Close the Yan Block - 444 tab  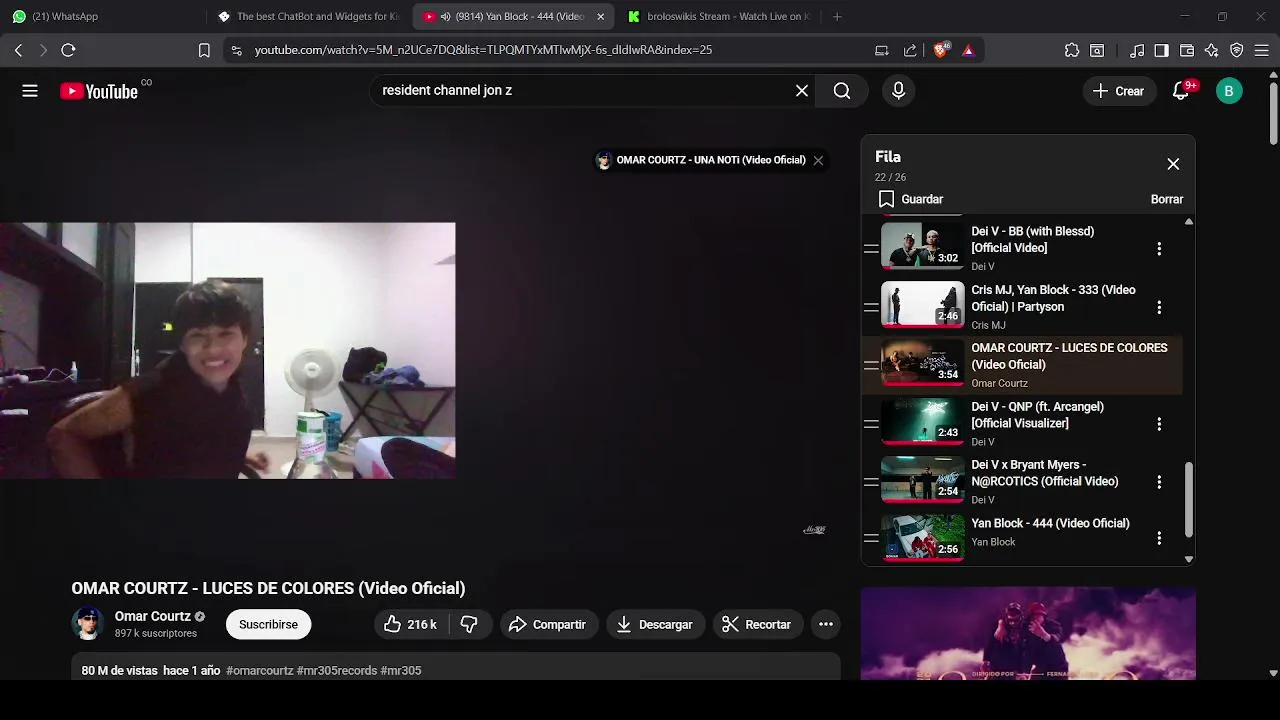(600, 16)
